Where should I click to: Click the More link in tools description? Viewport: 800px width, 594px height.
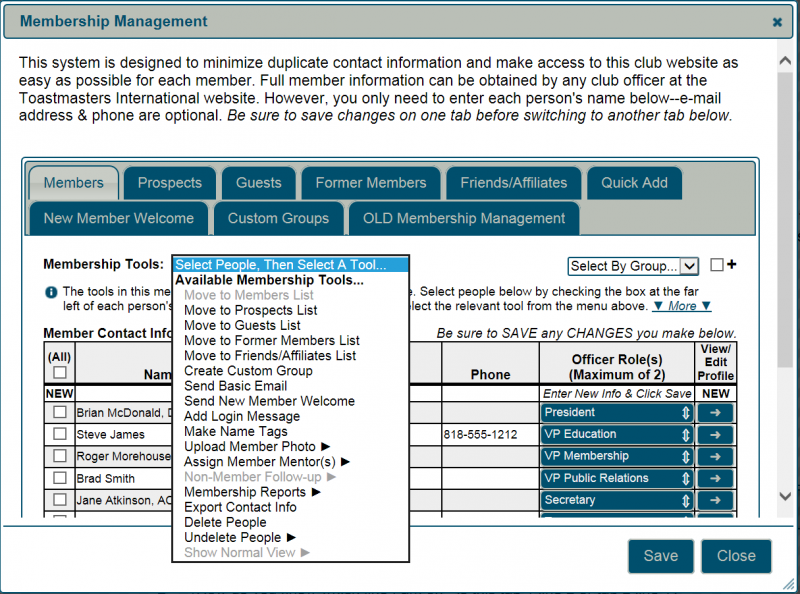click(x=681, y=306)
